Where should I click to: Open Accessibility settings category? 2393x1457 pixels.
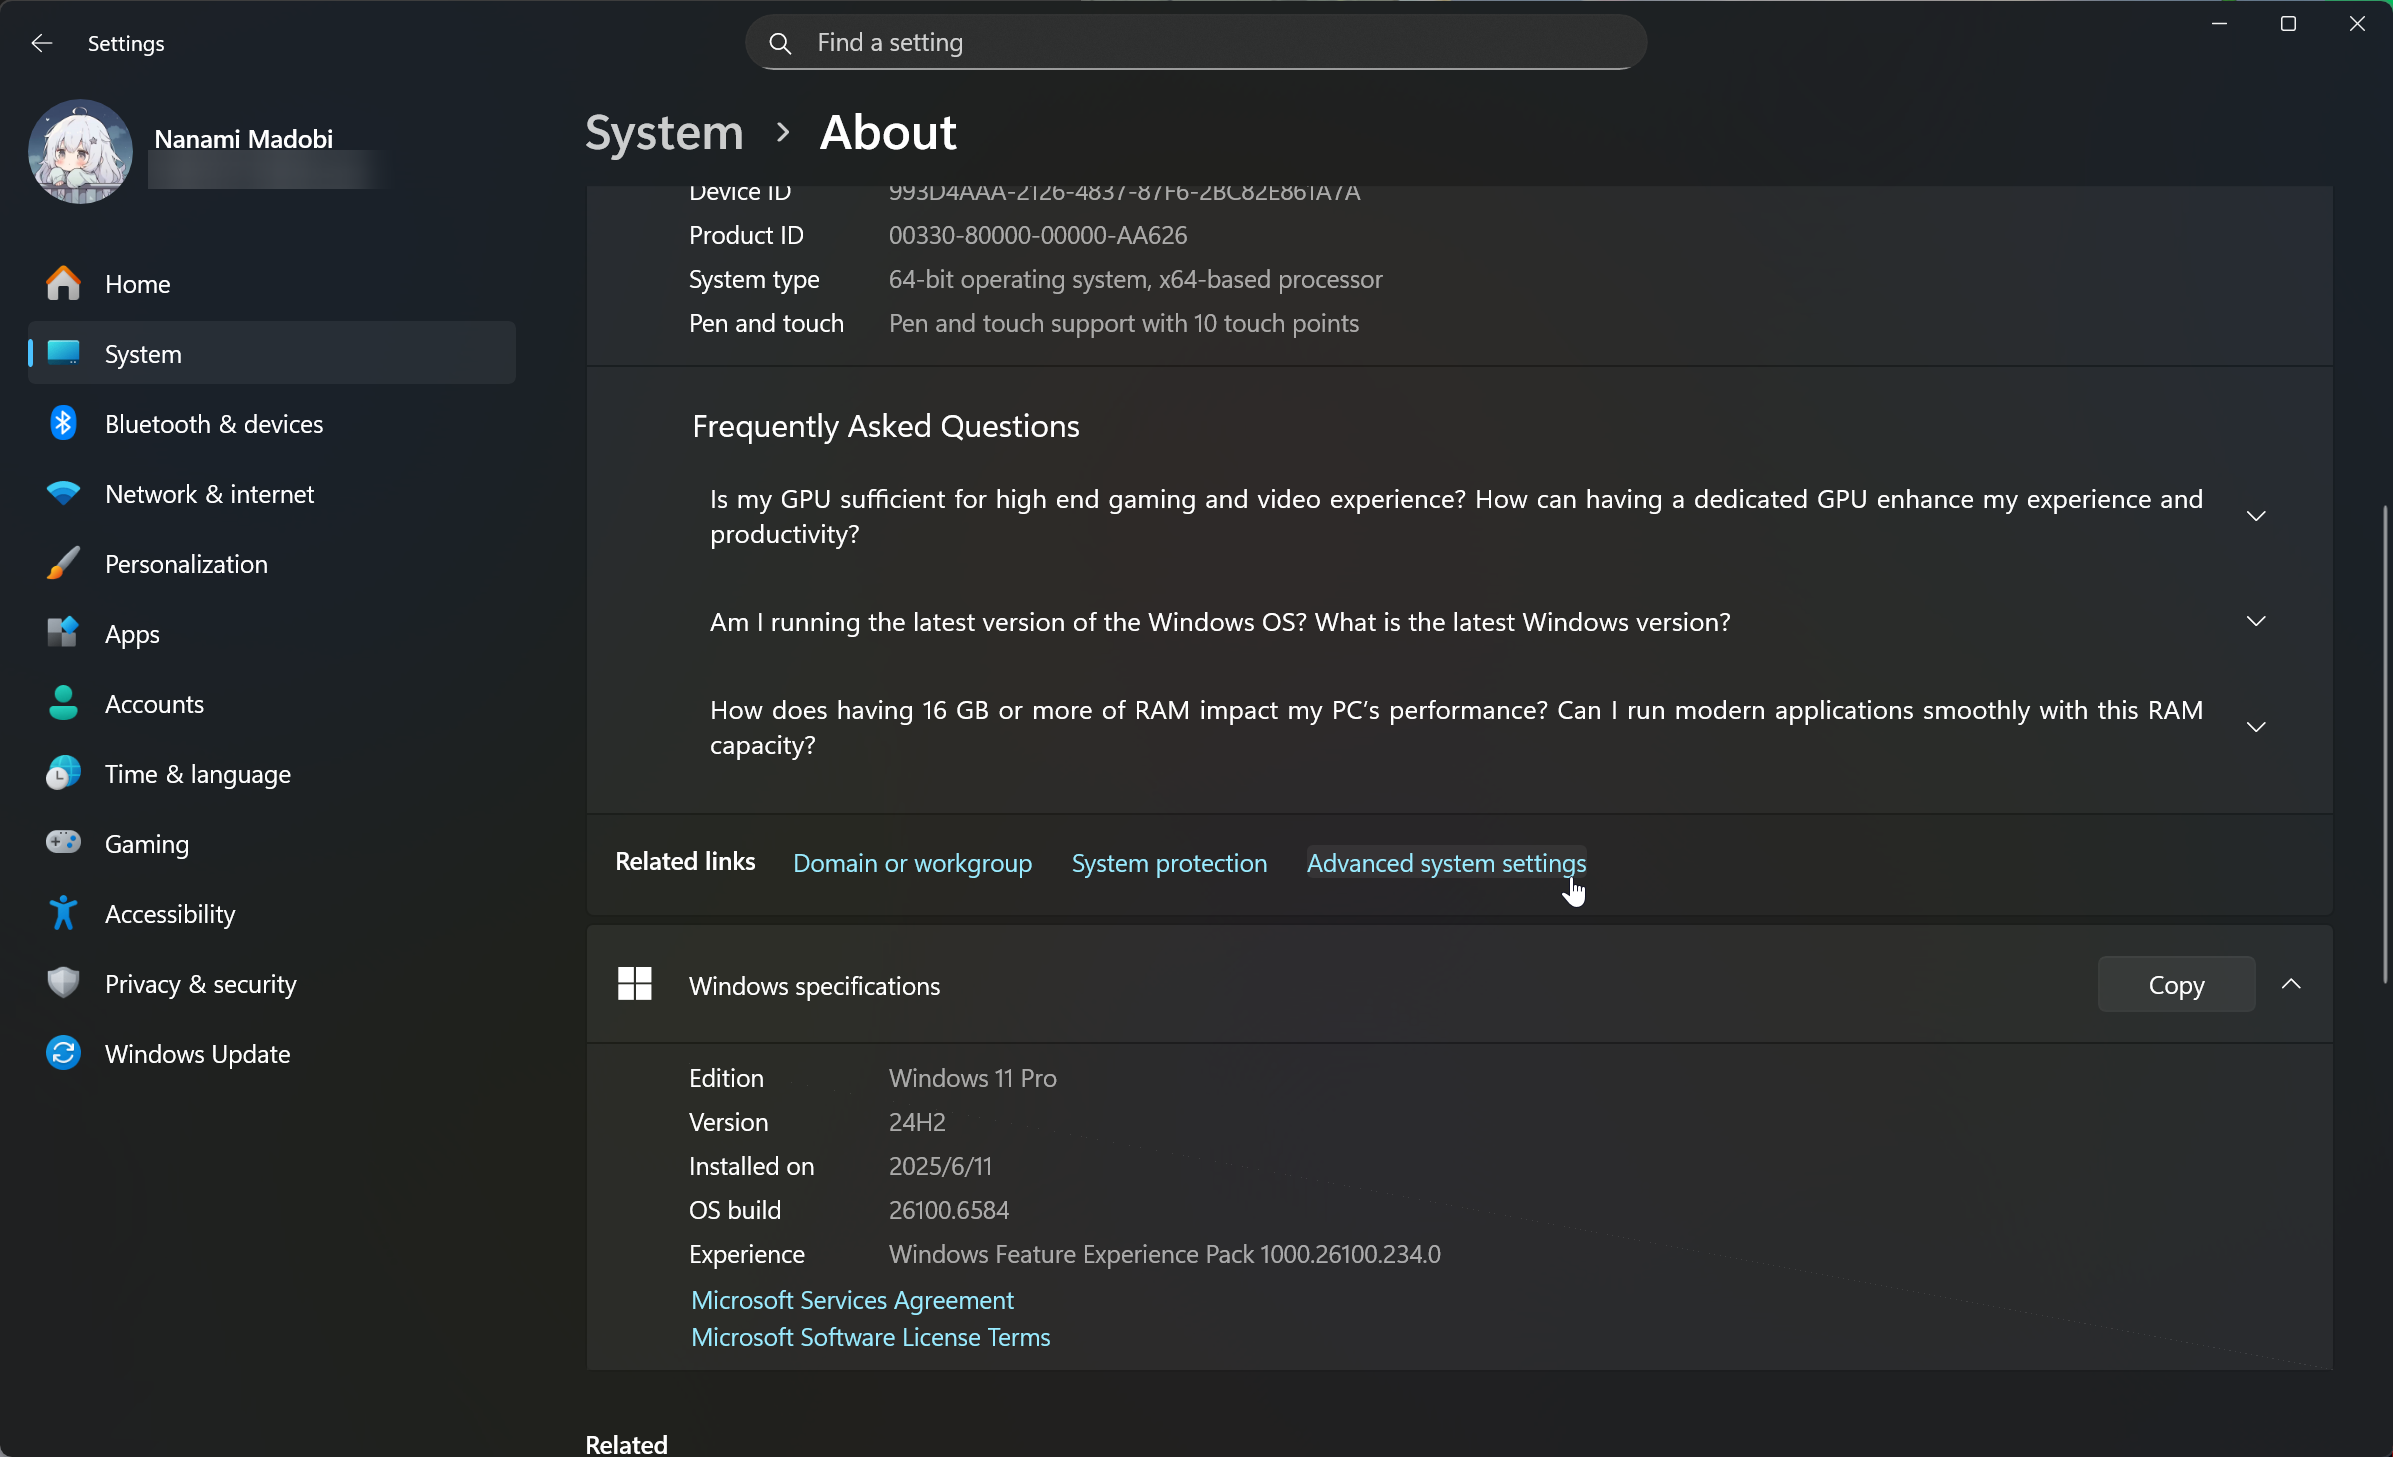click(272, 914)
